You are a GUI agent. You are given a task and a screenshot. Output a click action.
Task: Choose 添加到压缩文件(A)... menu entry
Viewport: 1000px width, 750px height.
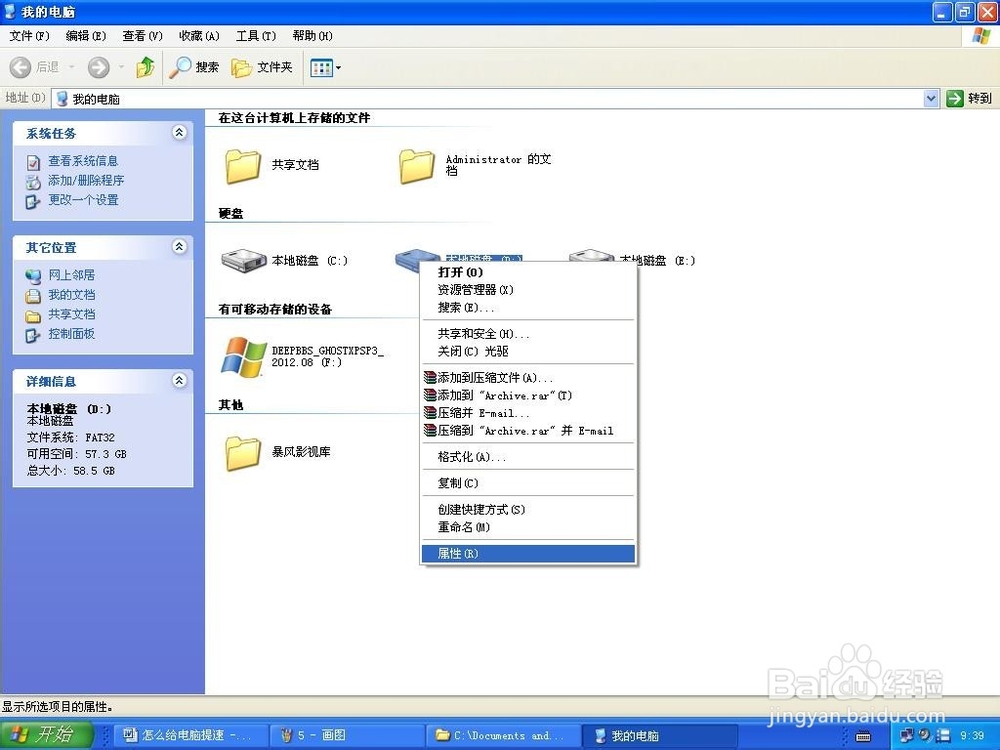click(528, 378)
